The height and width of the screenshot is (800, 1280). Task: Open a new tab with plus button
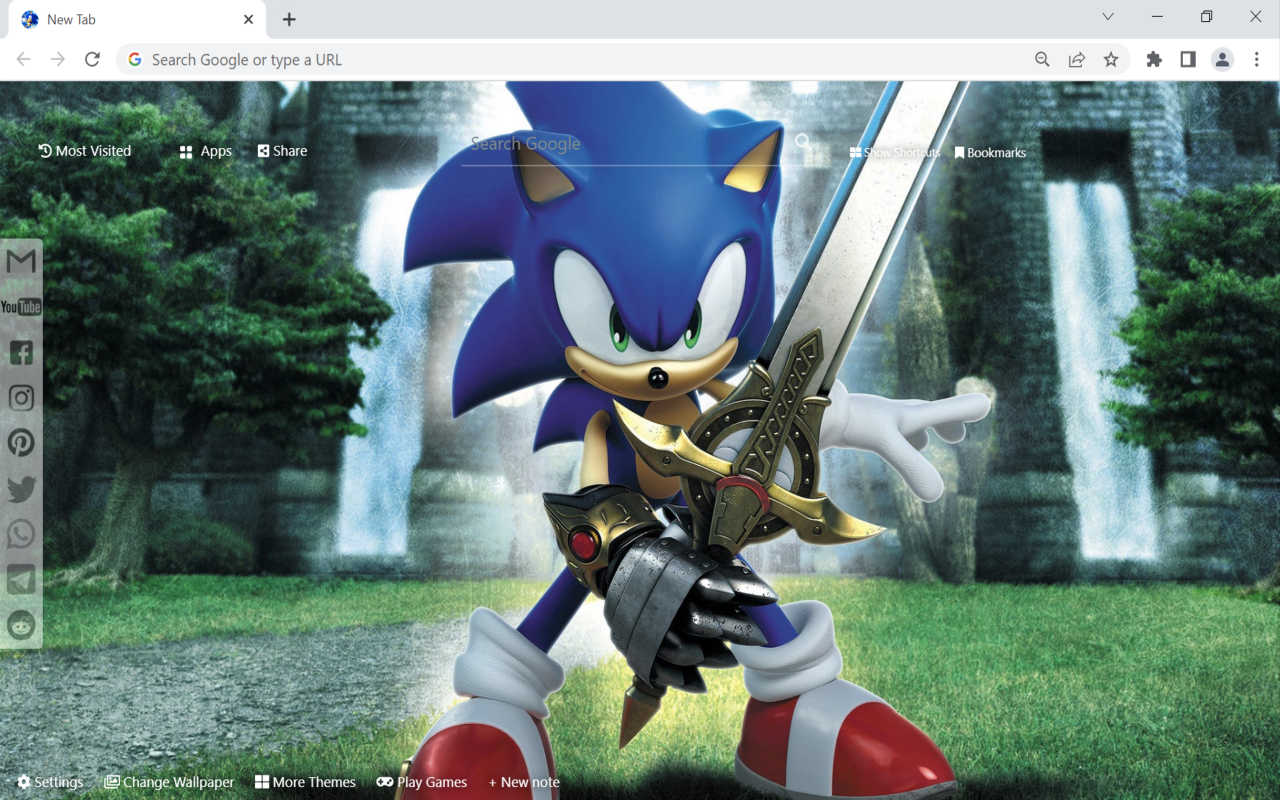(x=289, y=19)
